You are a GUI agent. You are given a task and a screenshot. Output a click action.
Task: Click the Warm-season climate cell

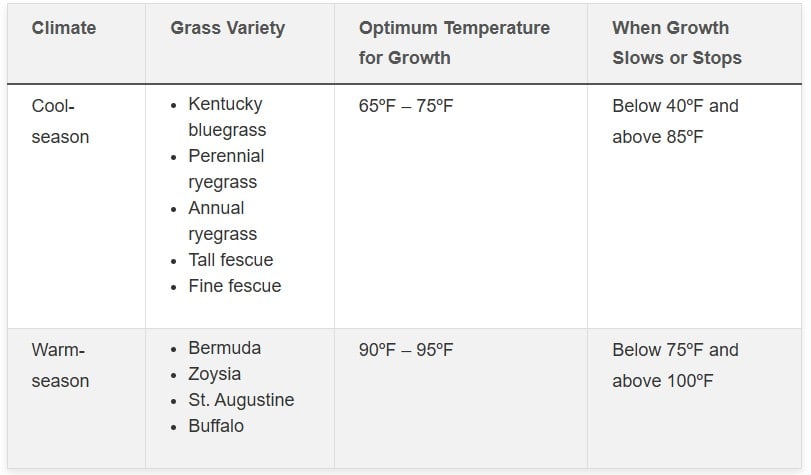click(60, 365)
